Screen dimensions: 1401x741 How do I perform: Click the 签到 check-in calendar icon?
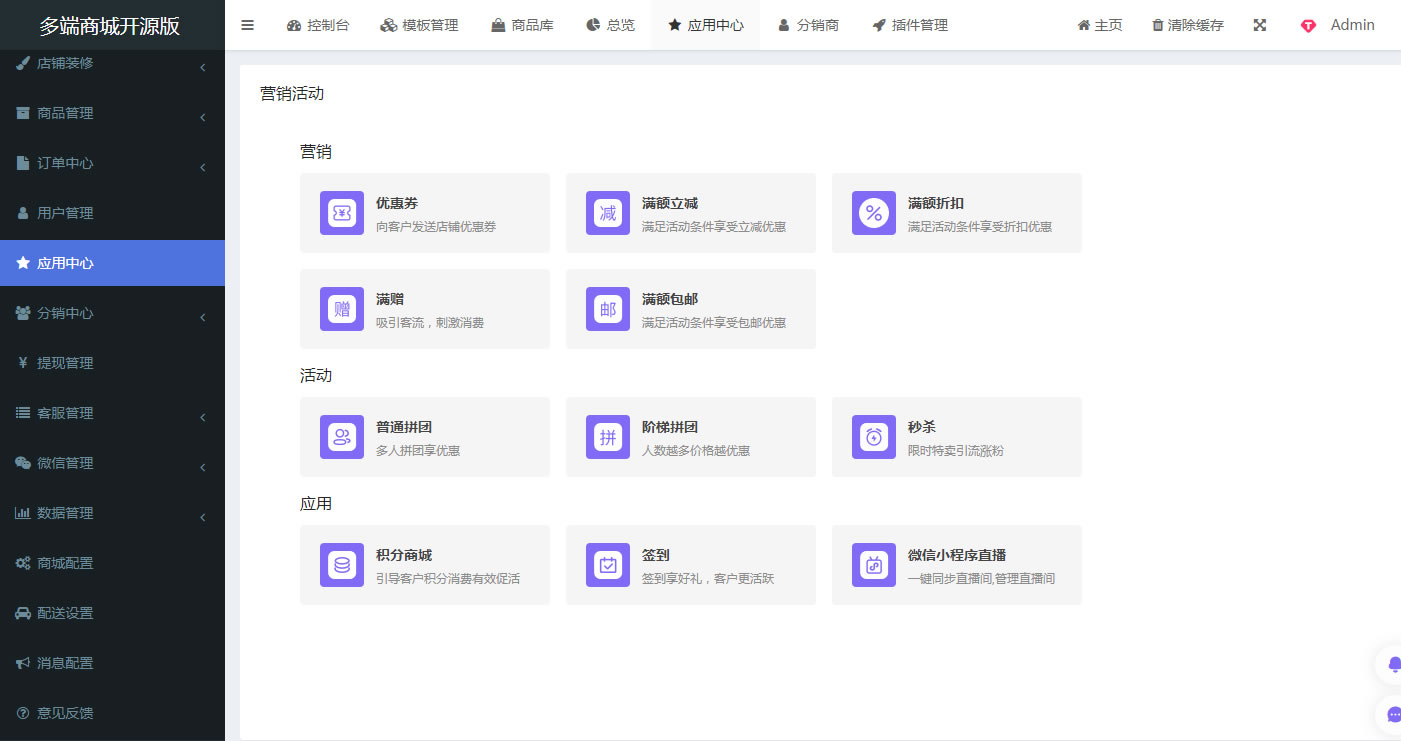coord(608,565)
